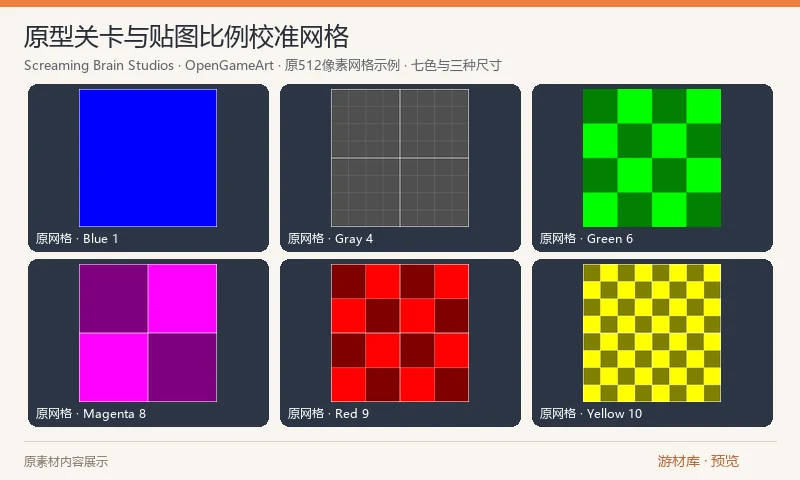Click the footer text '原素材内容展示'
Screen dimensions: 800x480
[x=66, y=462]
